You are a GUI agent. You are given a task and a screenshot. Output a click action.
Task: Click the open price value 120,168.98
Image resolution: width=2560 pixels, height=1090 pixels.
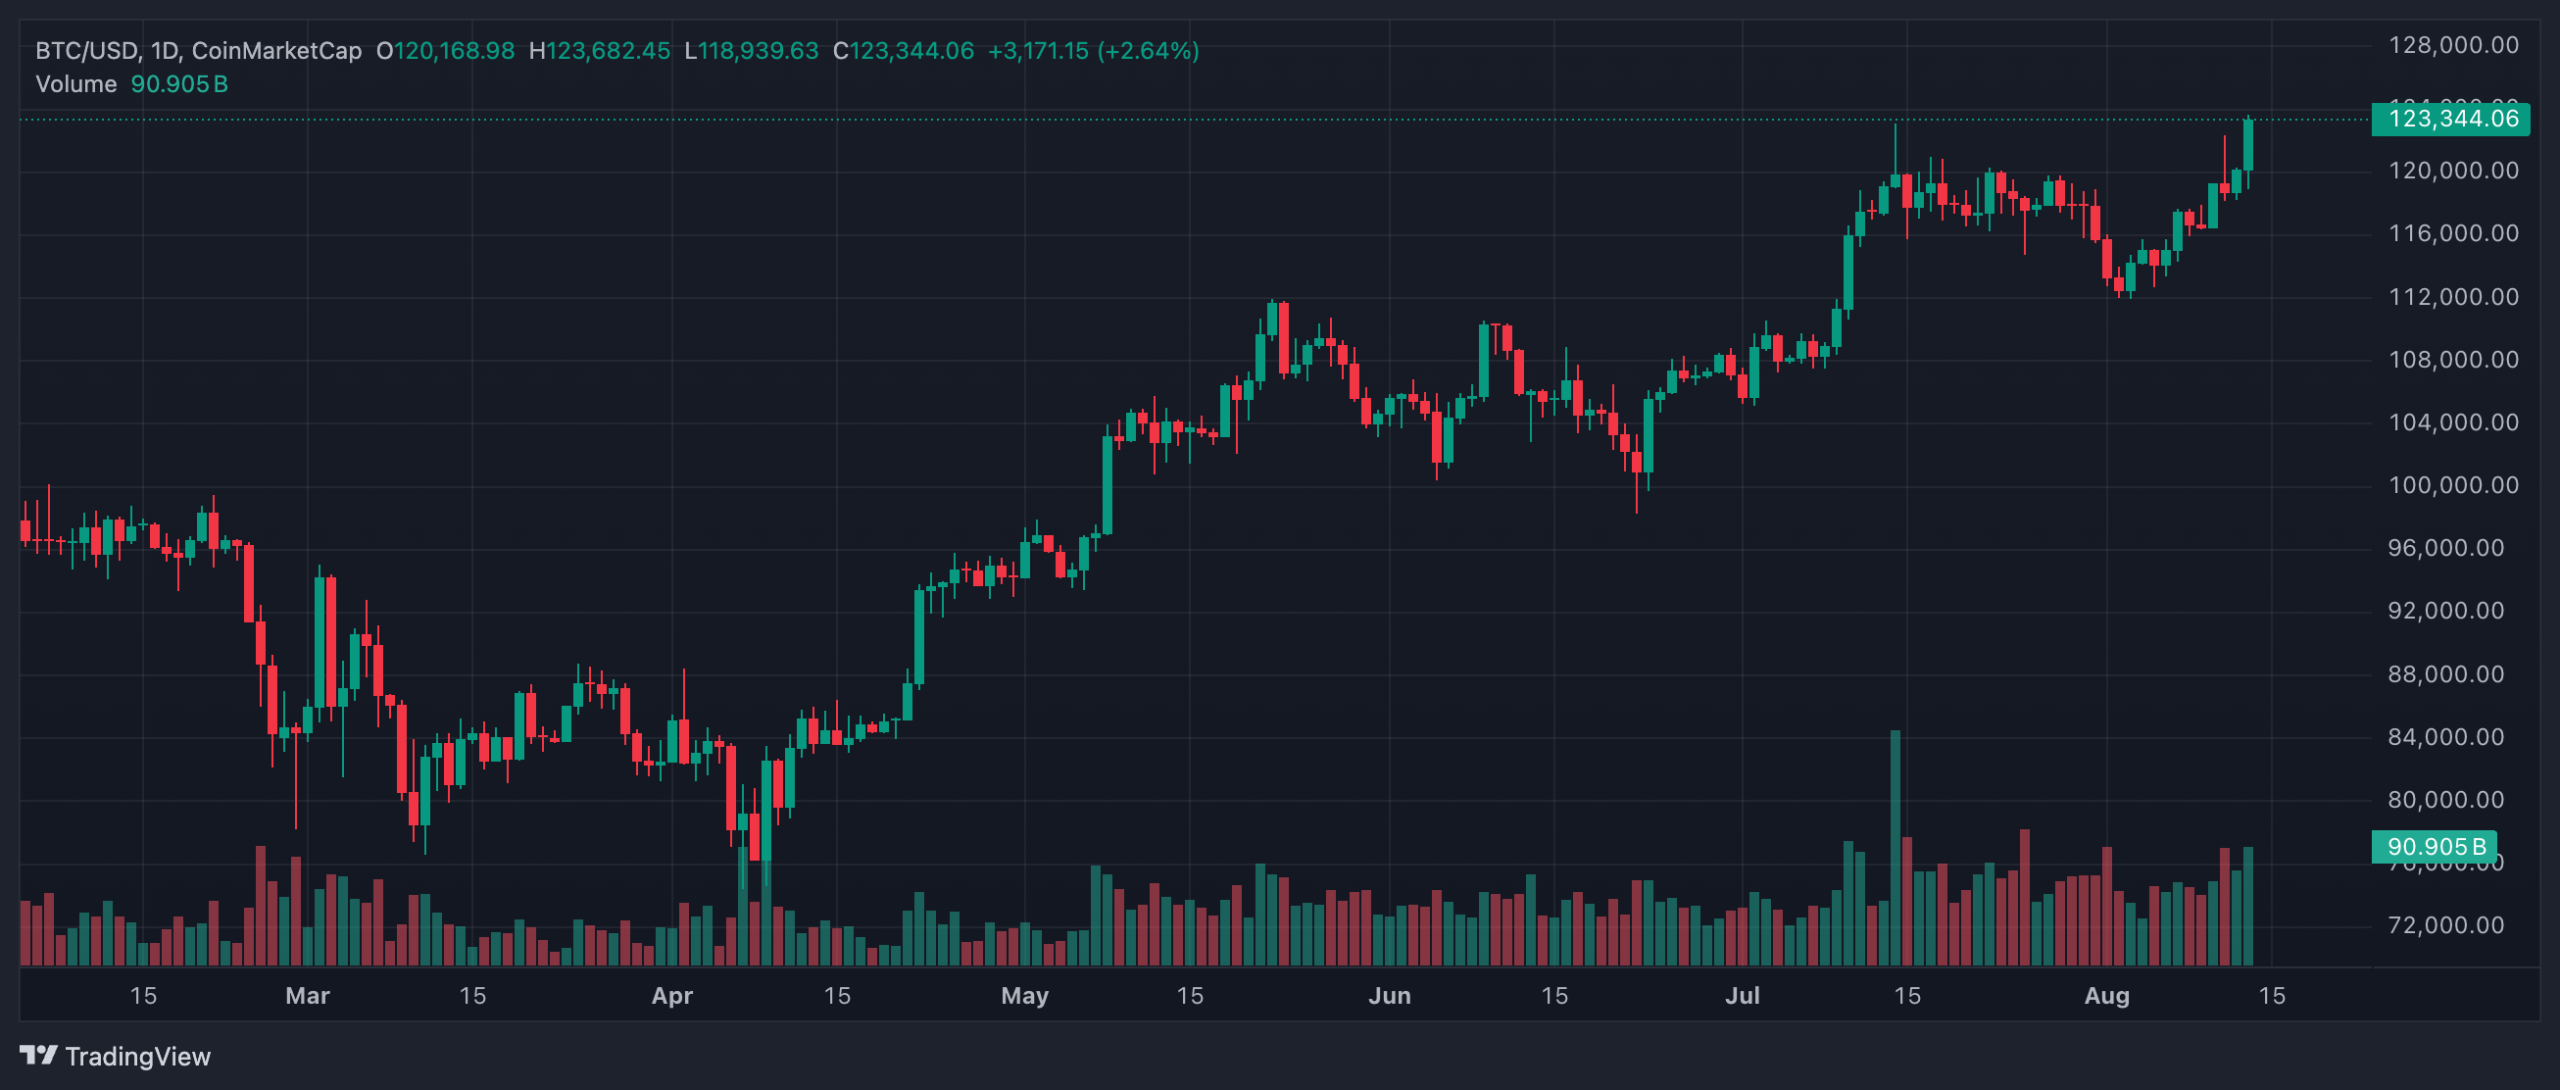click(455, 51)
